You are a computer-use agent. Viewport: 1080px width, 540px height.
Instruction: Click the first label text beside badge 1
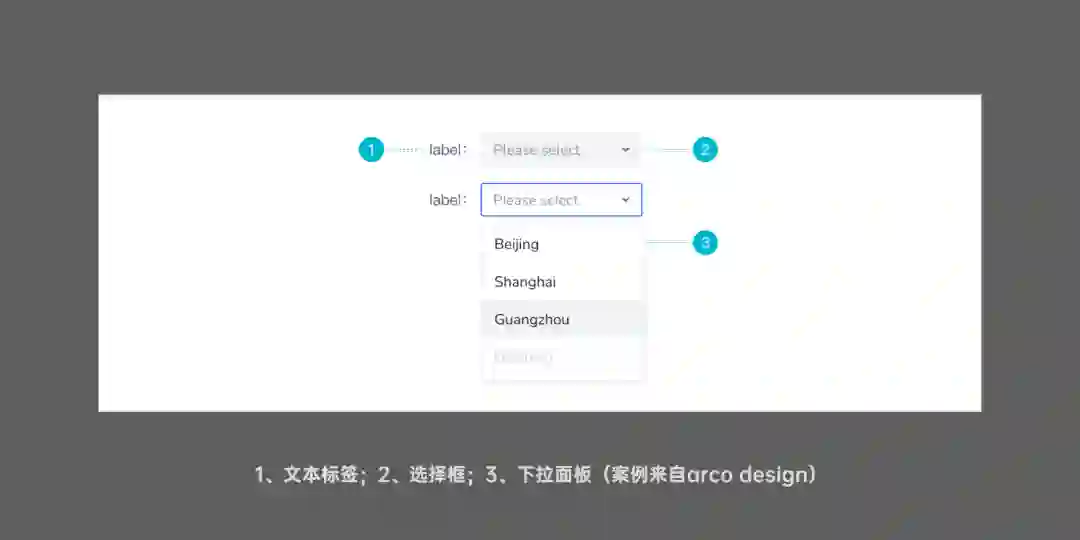448,149
